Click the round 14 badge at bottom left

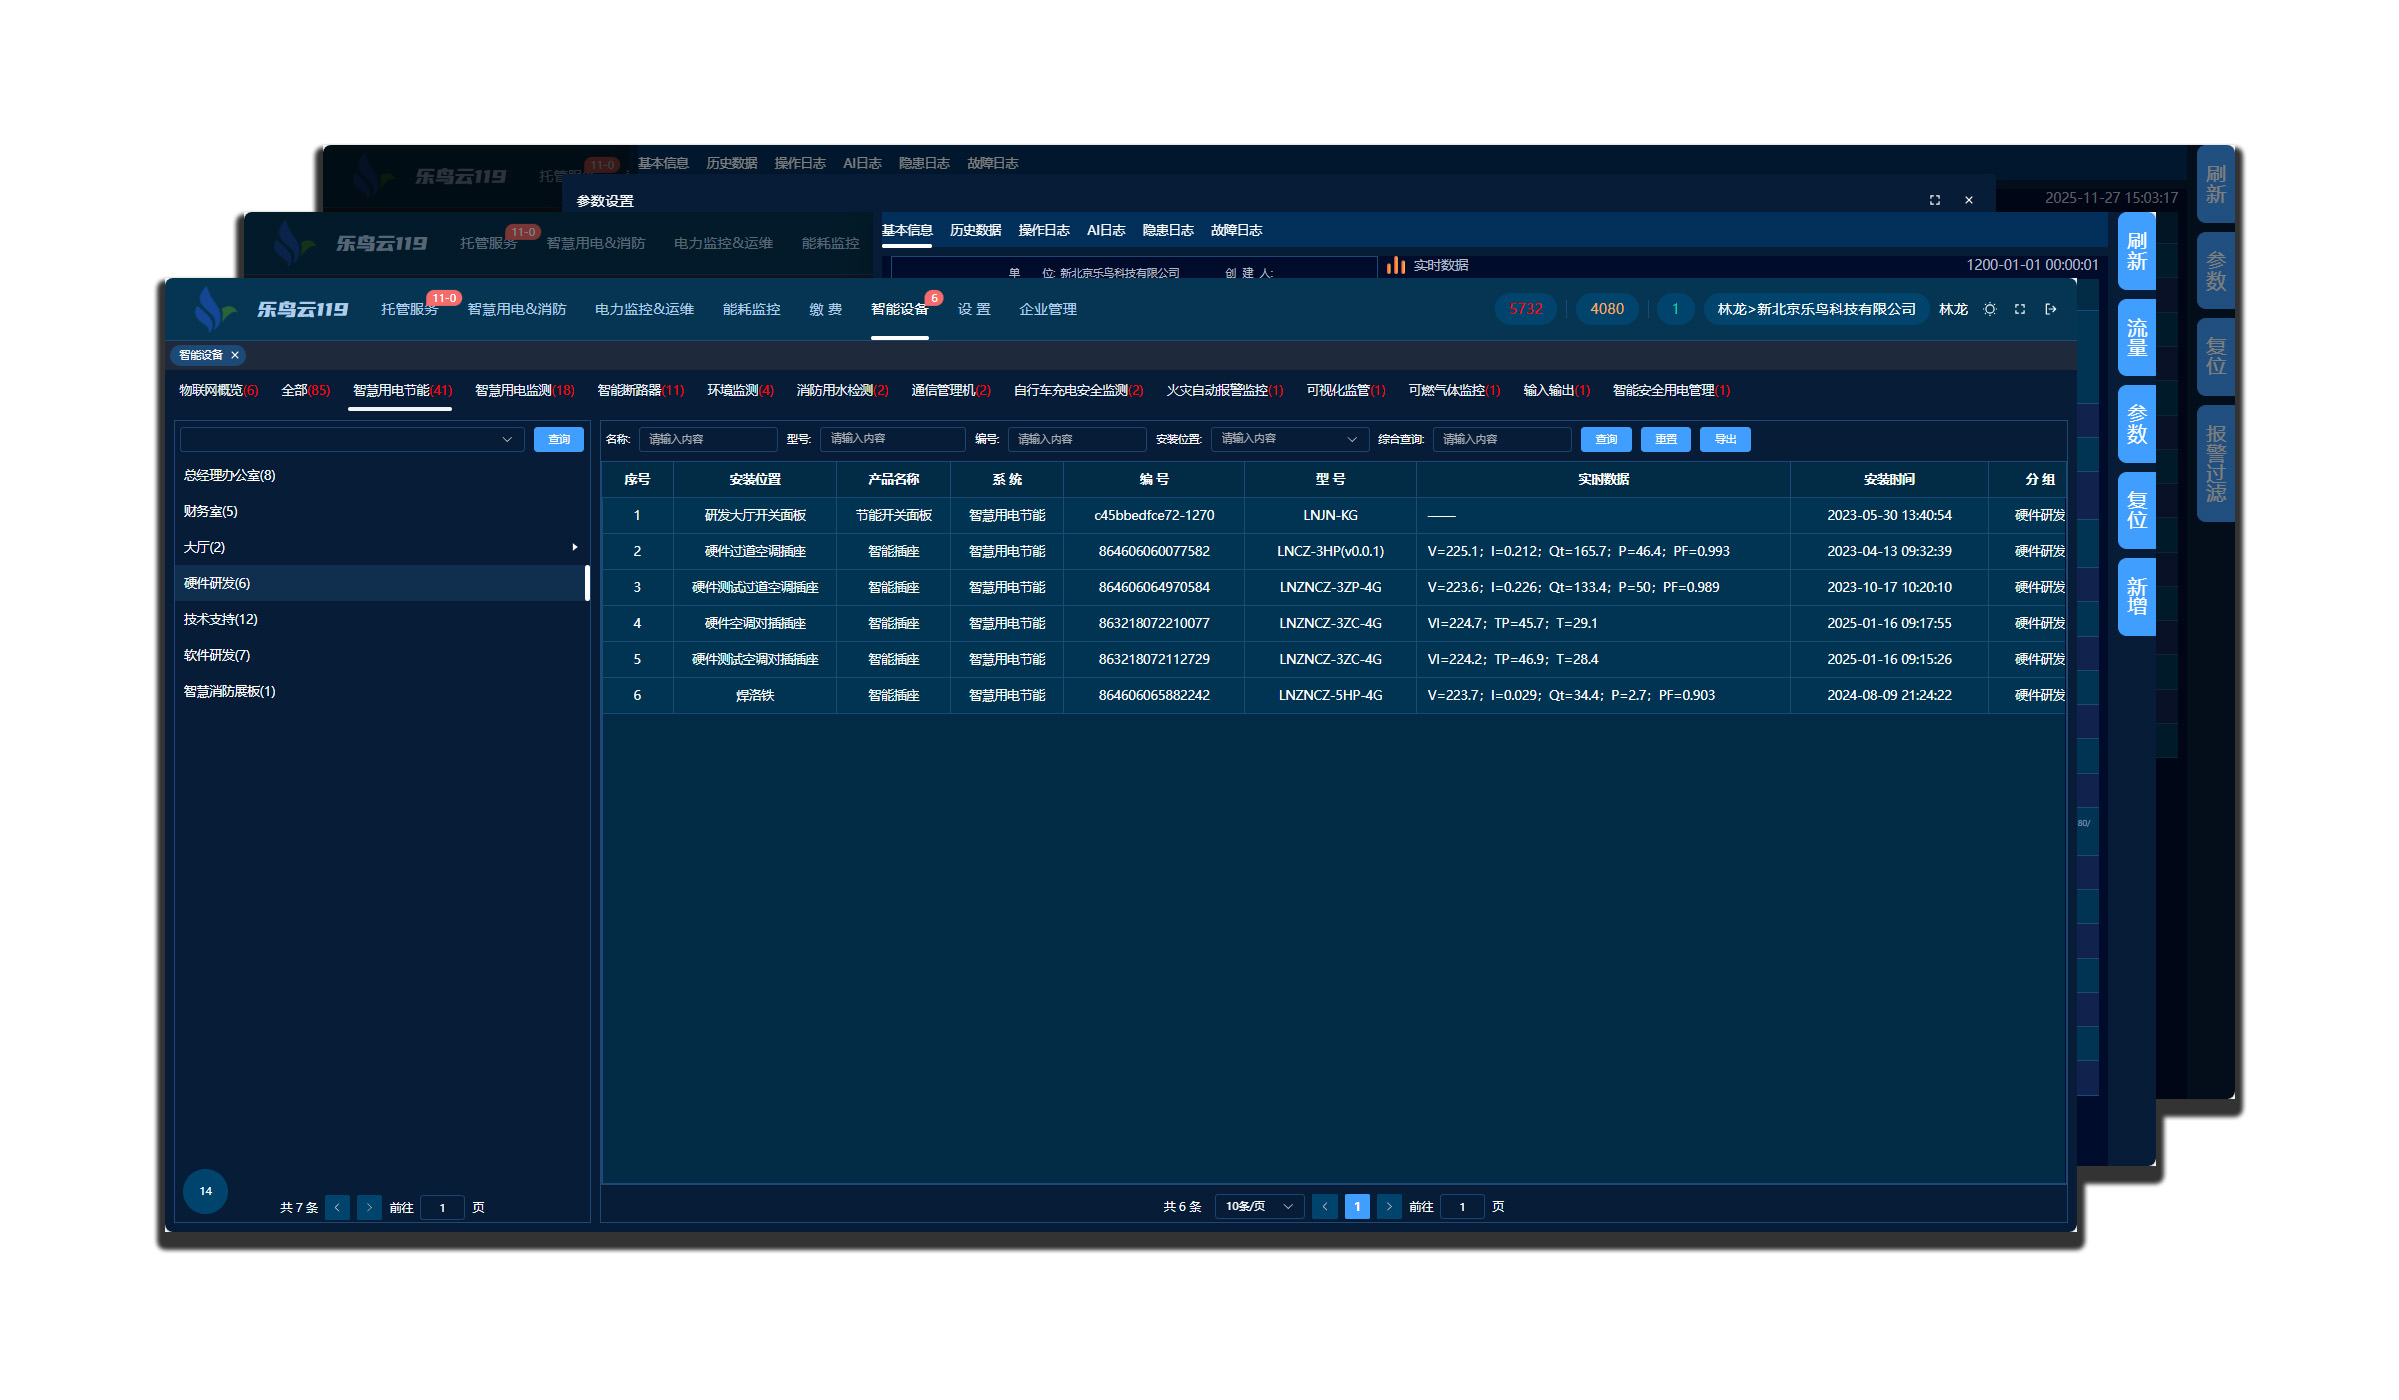(205, 1191)
